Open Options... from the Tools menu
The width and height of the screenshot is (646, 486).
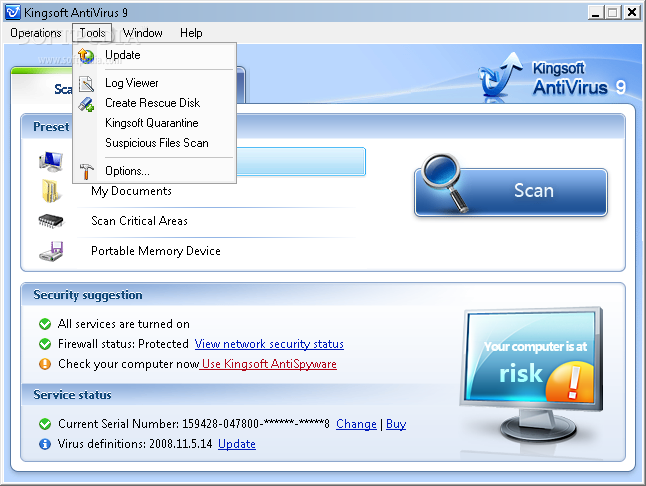tap(154, 171)
